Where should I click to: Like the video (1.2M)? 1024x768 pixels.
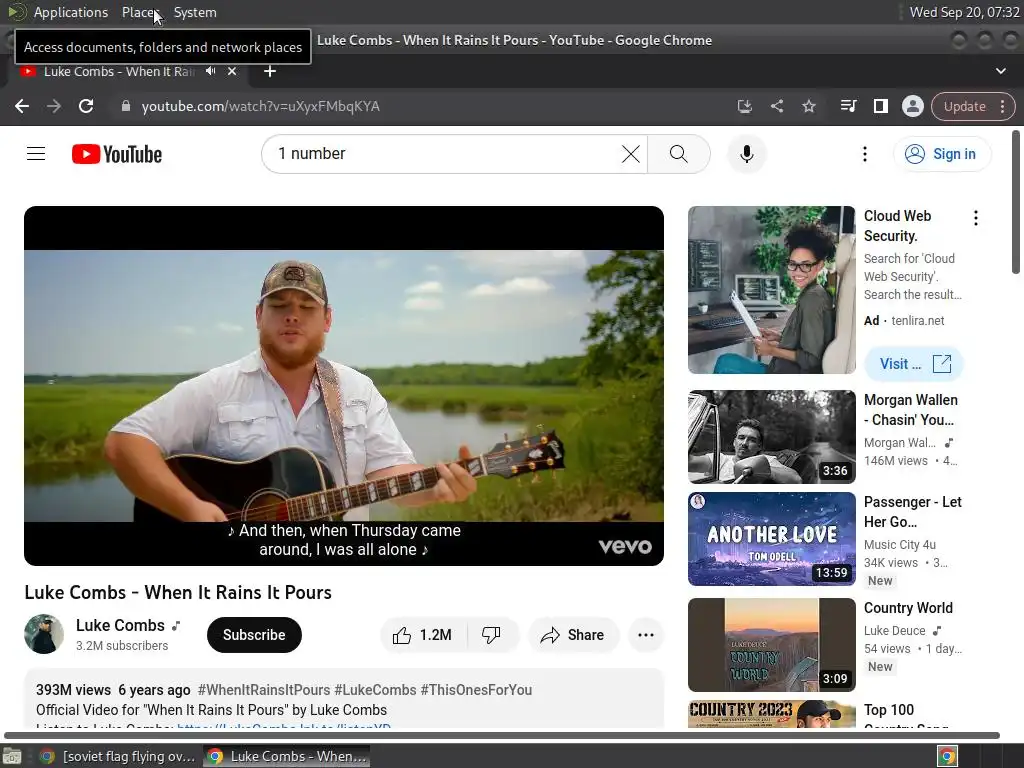click(423, 635)
